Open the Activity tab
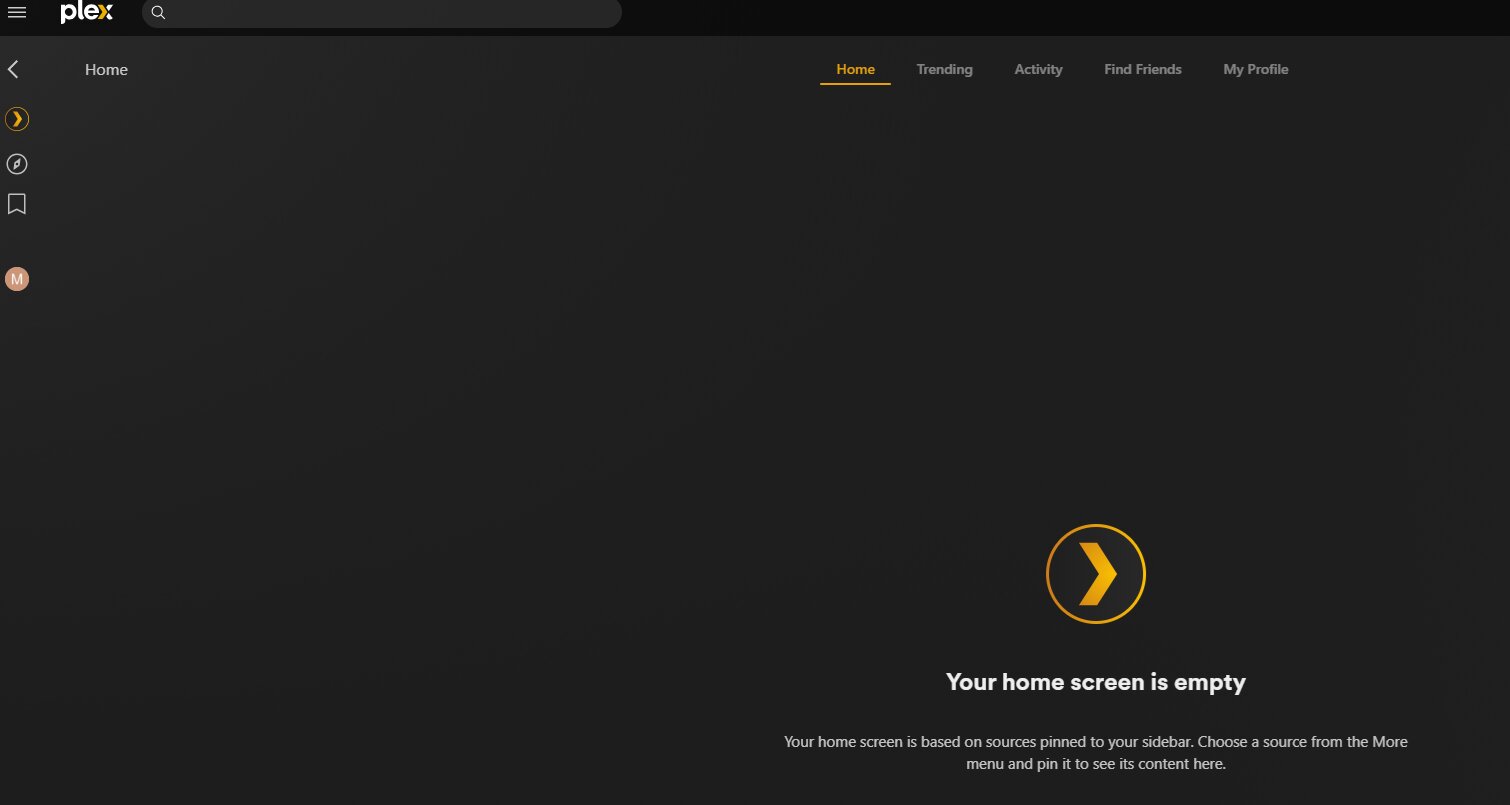 (1038, 69)
